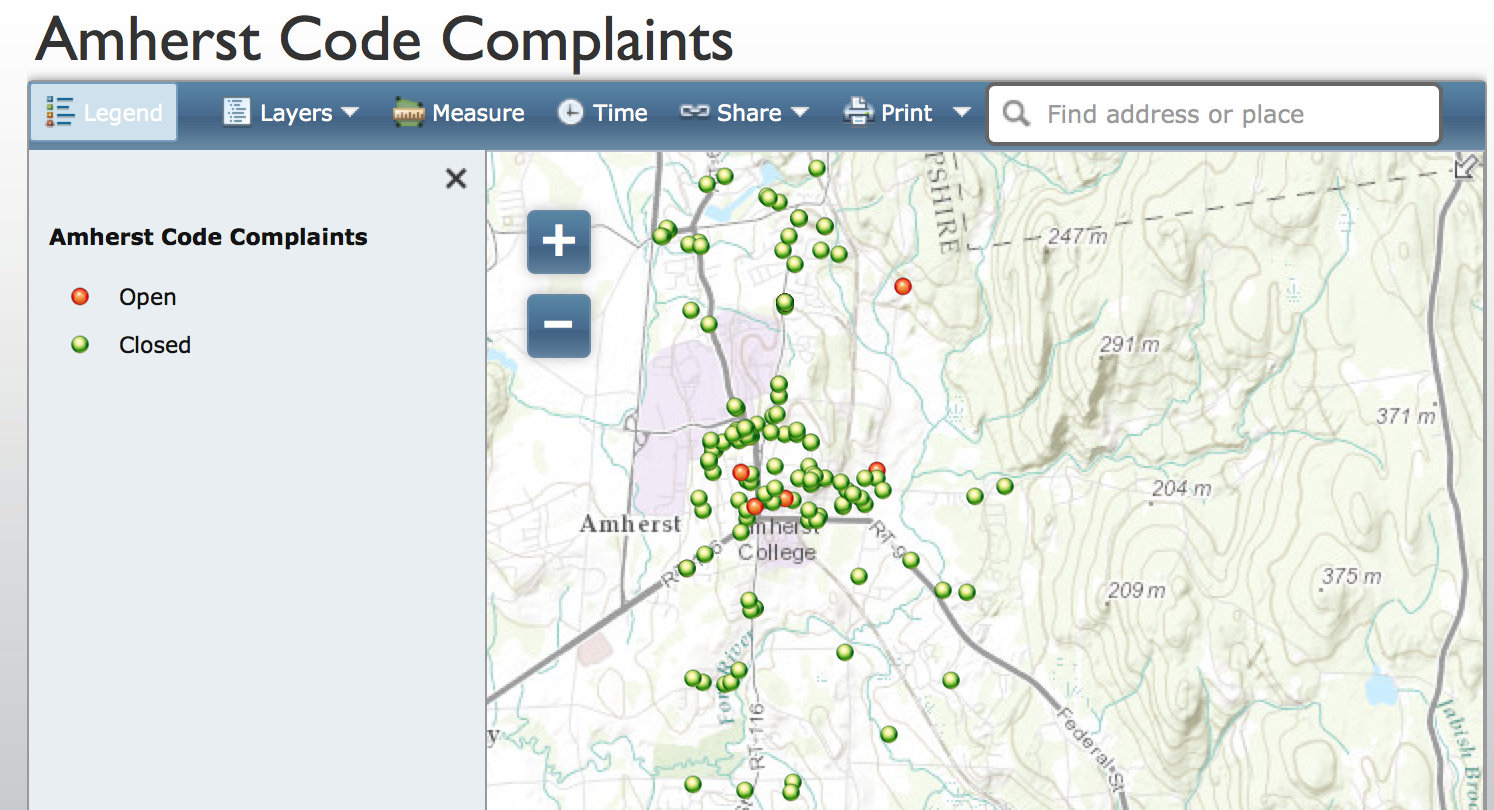Screen dimensions: 1494x810
Task: Click the "371 m" elevation label
Action: (1406, 416)
